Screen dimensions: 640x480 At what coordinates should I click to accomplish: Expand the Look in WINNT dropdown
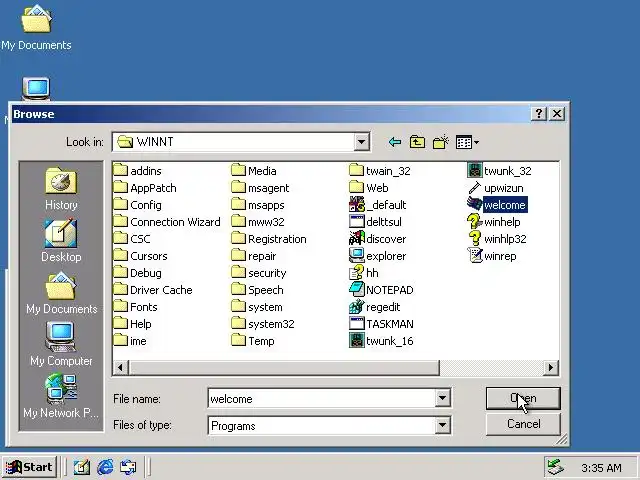(x=361, y=142)
